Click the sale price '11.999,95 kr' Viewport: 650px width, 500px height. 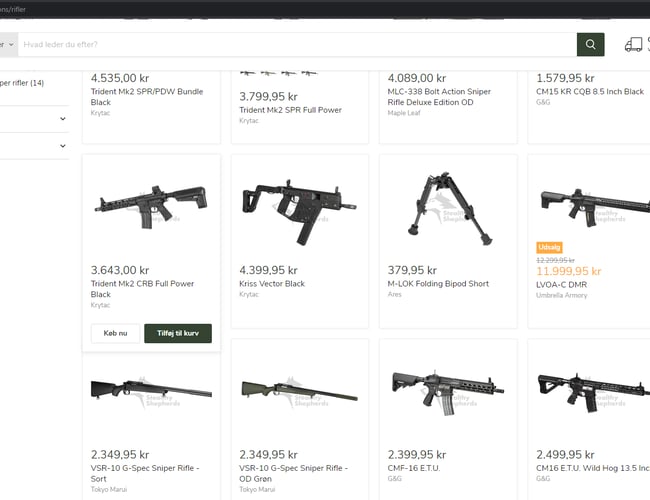click(568, 271)
